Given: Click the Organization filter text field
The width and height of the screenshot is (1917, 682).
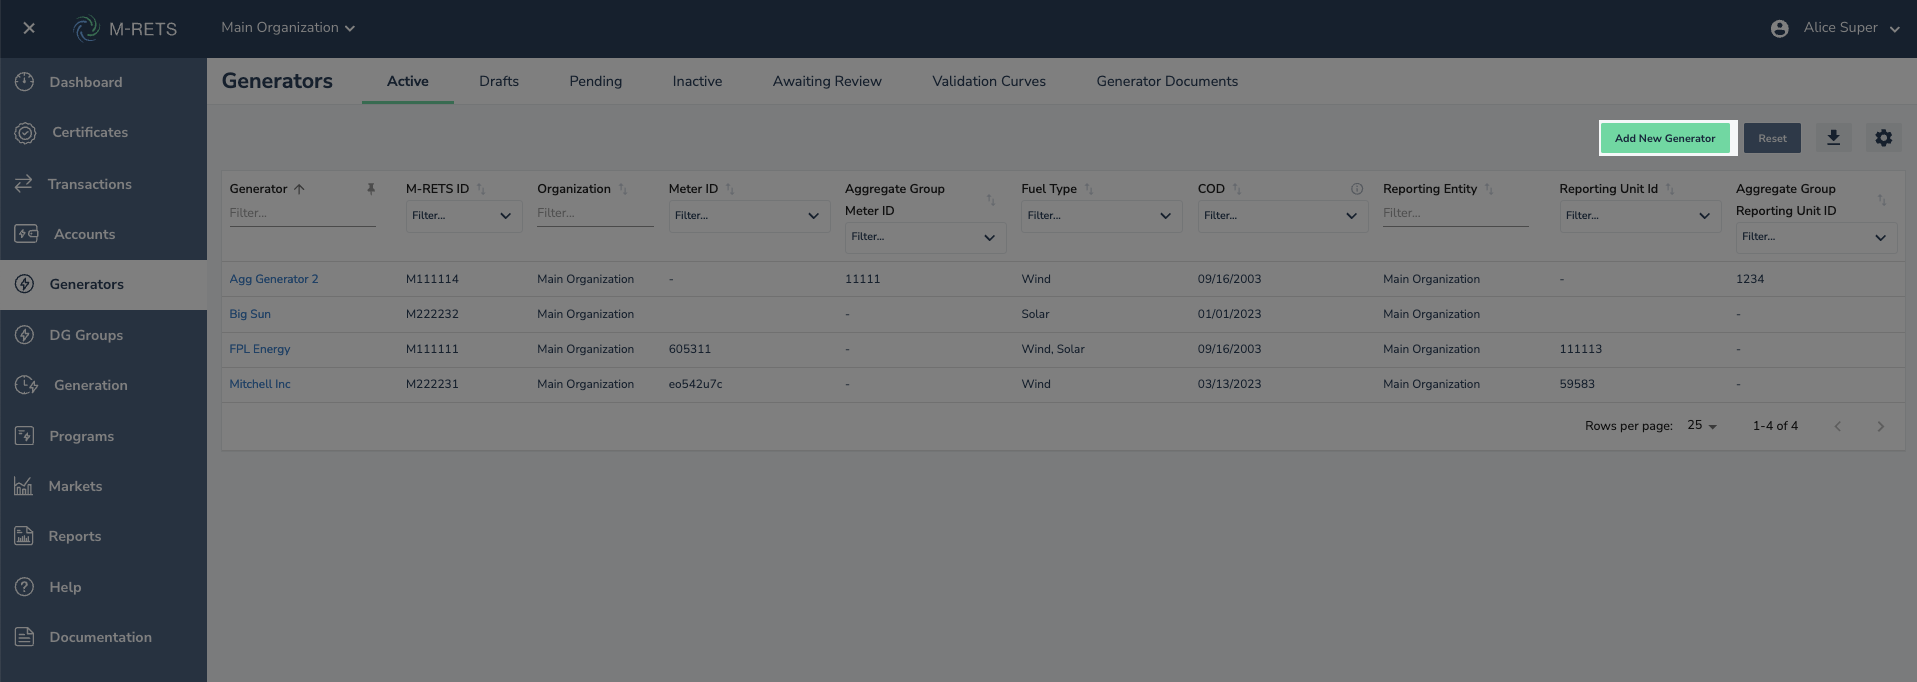Looking at the screenshot, I should 595,214.
